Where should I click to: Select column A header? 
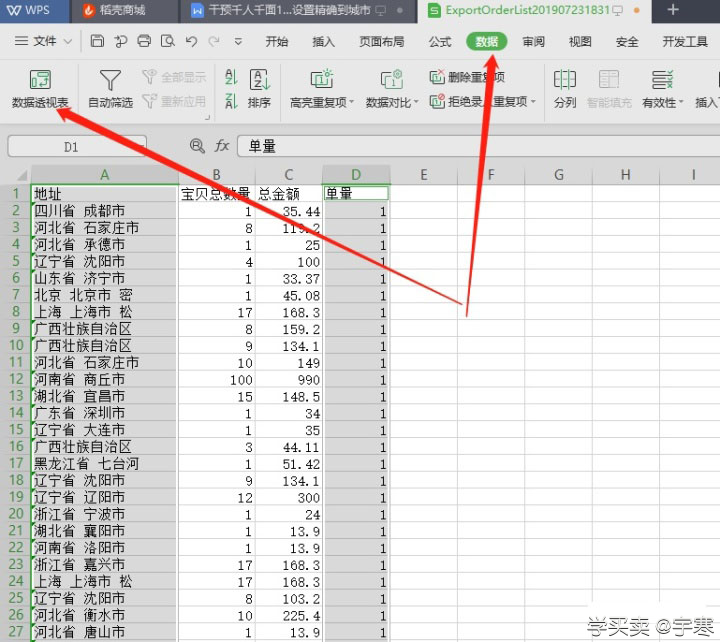(x=104, y=175)
